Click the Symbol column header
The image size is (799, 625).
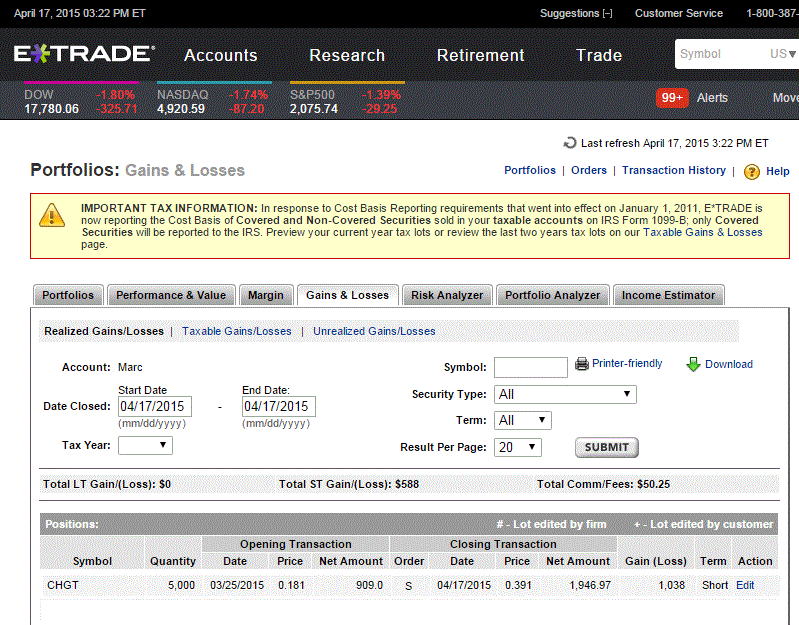[x=92, y=561]
